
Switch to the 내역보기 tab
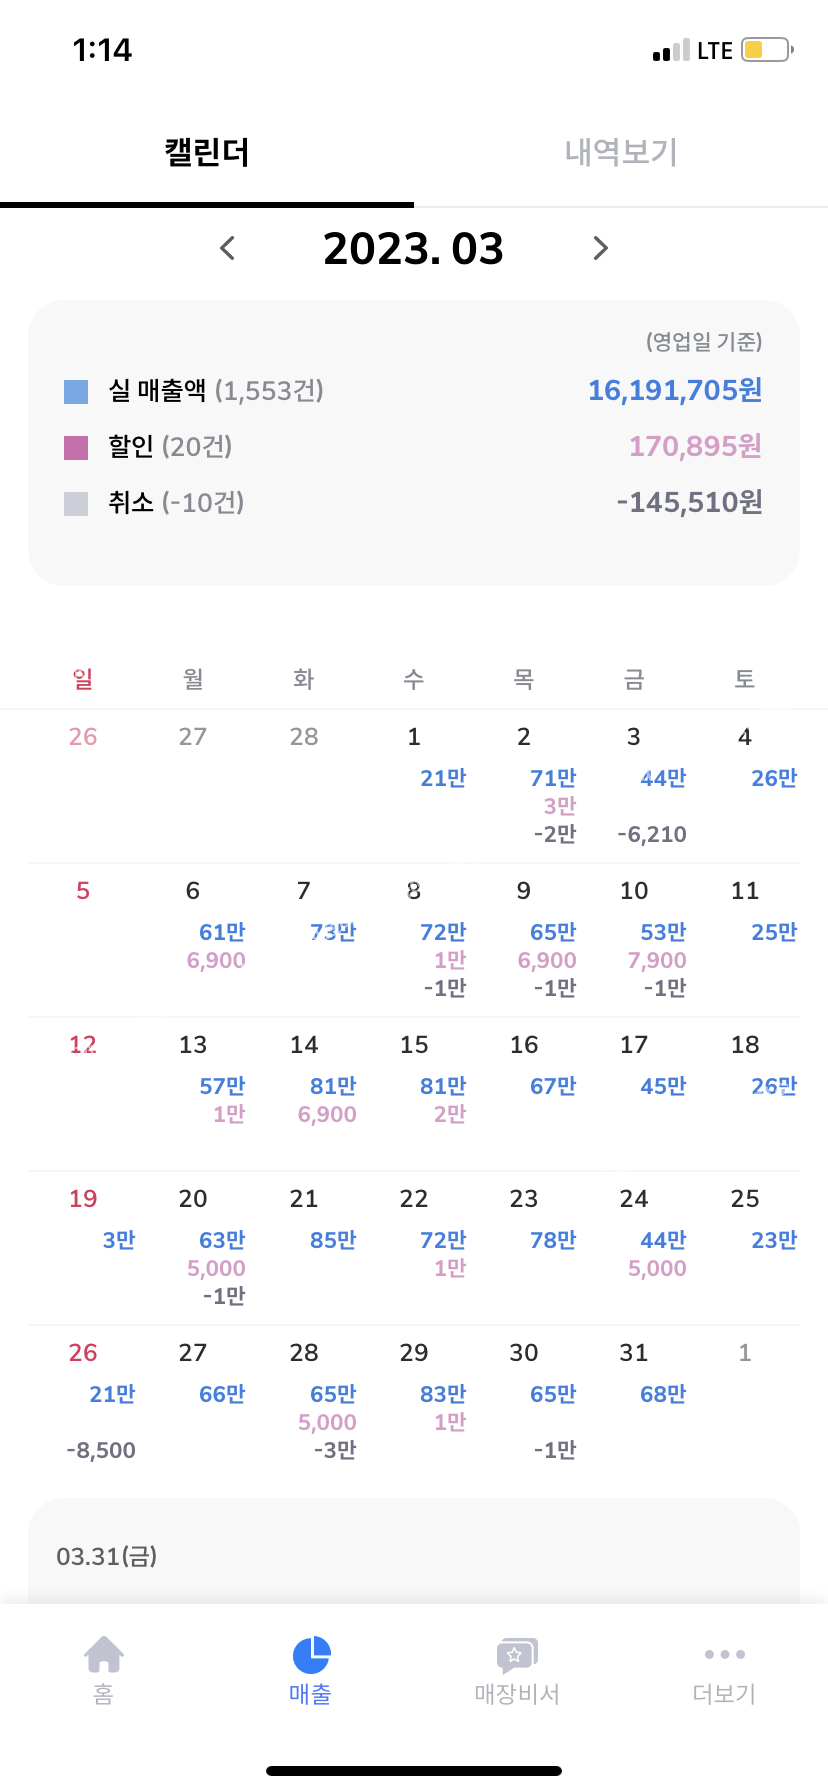tap(621, 152)
